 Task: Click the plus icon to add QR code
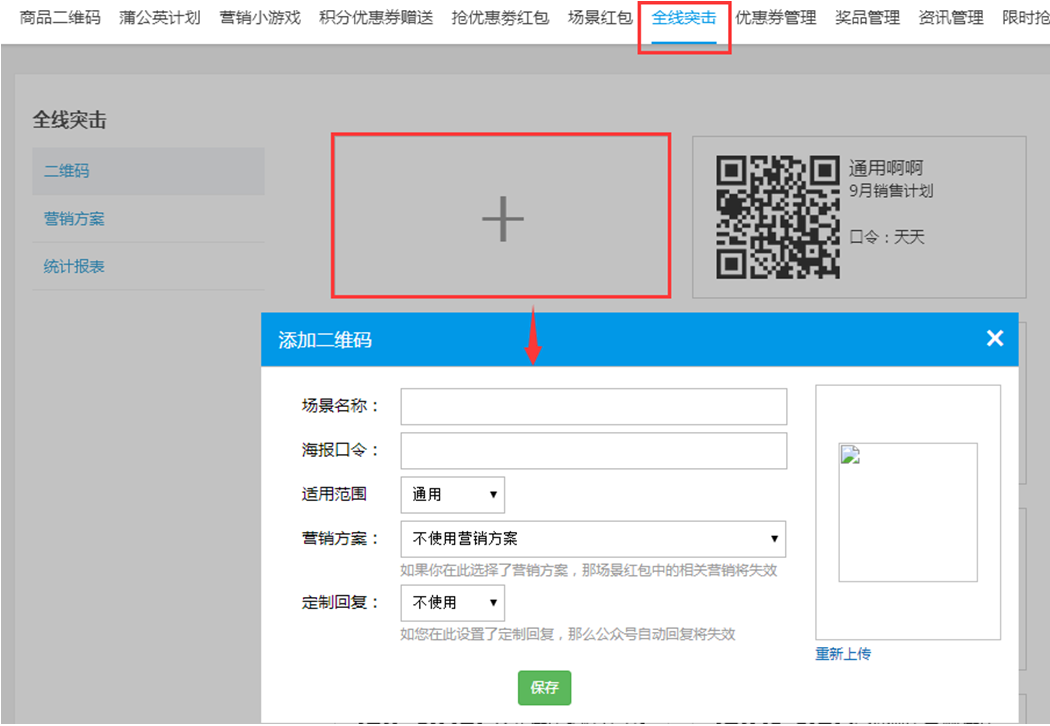tap(502, 218)
